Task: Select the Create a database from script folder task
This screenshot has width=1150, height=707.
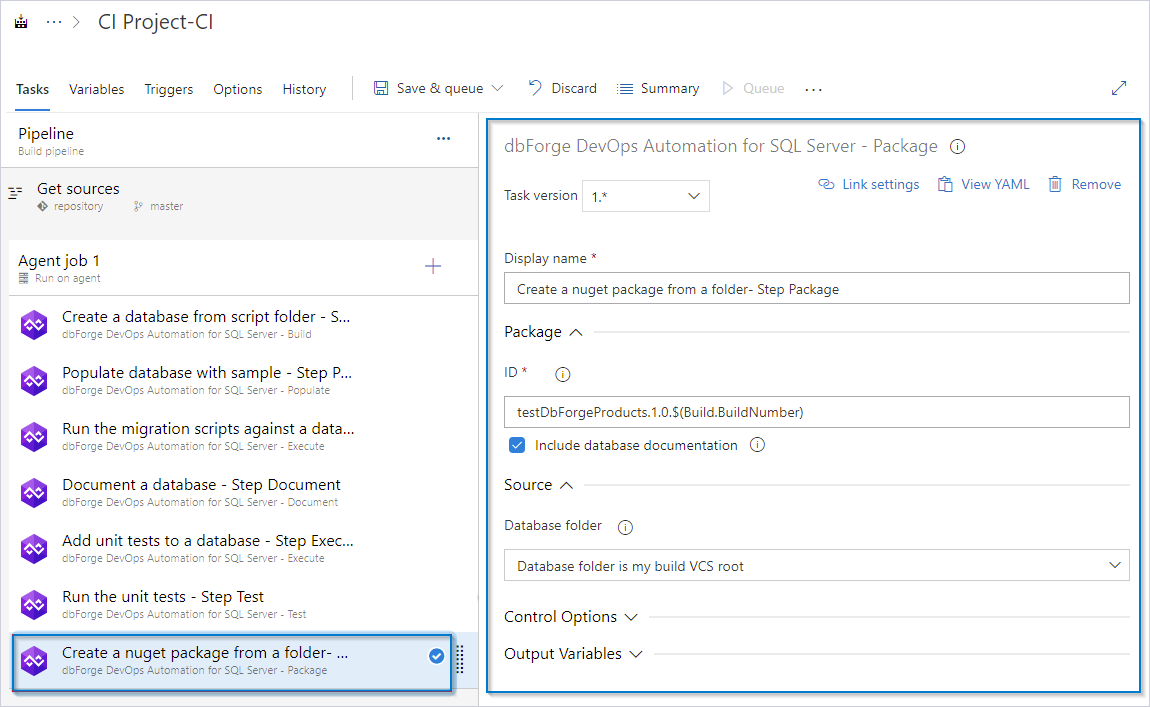Action: [243, 324]
